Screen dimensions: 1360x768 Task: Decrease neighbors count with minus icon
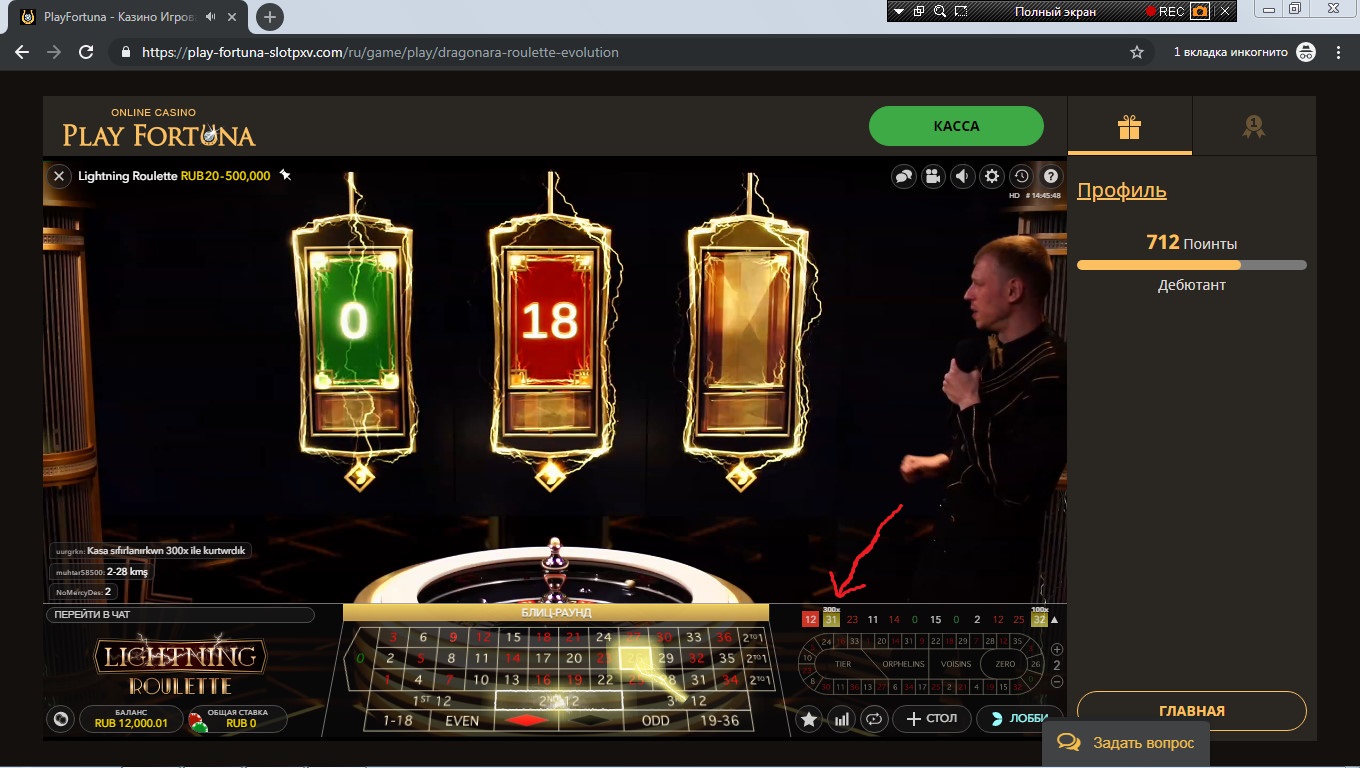pyautogui.click(x=1057, y=681)
